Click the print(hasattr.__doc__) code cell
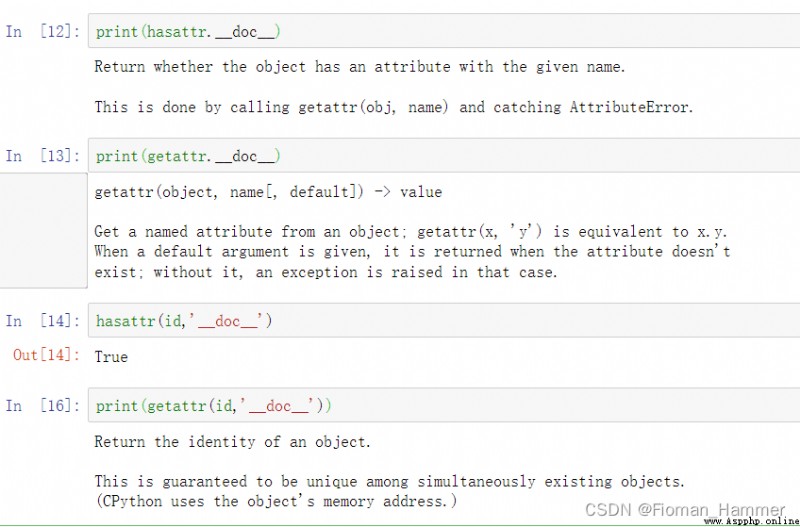 pyautogui.click(x=444, y=31)
